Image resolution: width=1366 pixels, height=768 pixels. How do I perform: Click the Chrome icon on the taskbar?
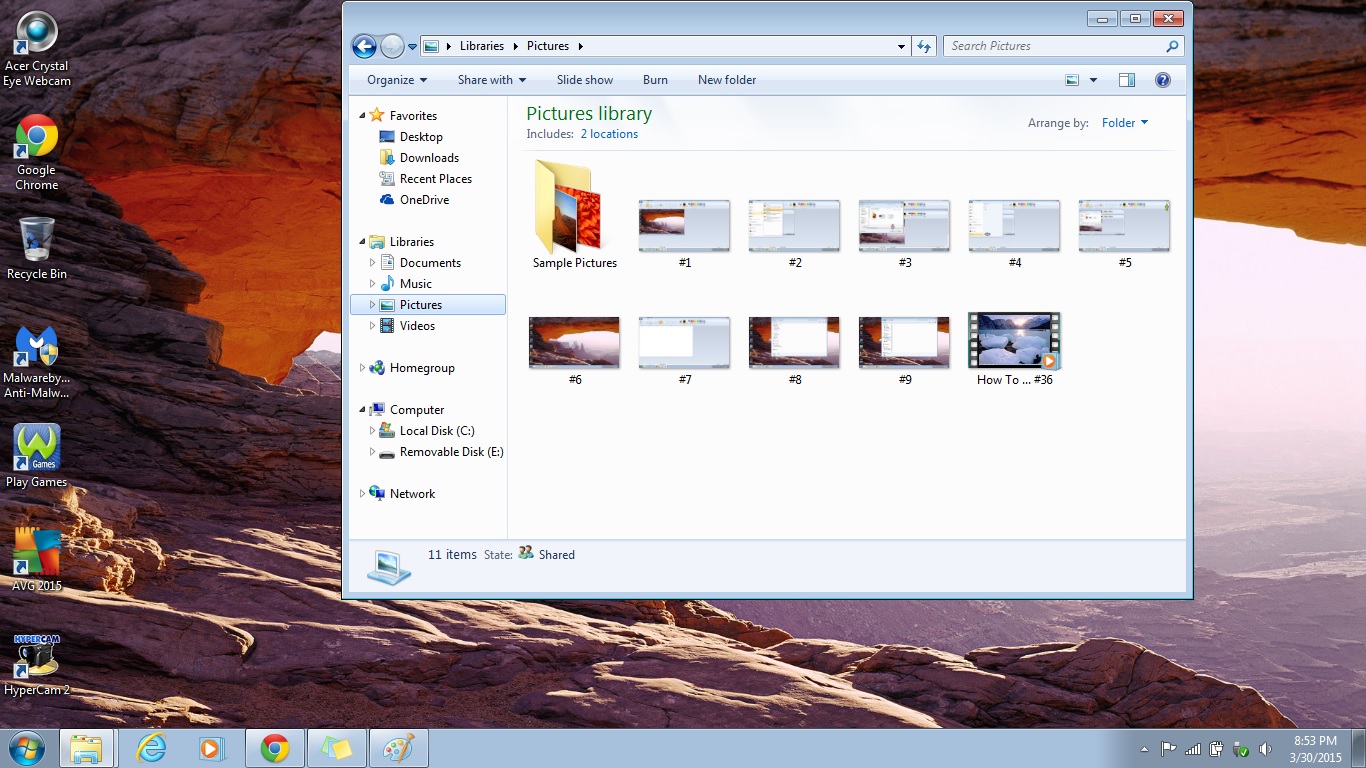pyautogui.click(x=274, y=748)
